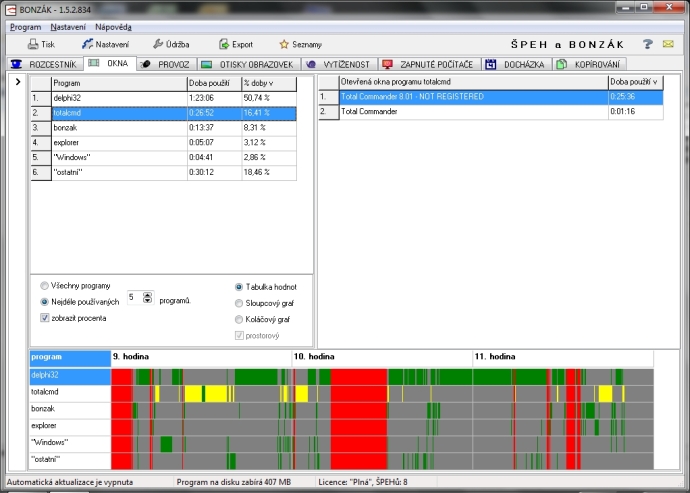
Task: Select Koláčový graf radio button
Action: click(x=239, y=319)
